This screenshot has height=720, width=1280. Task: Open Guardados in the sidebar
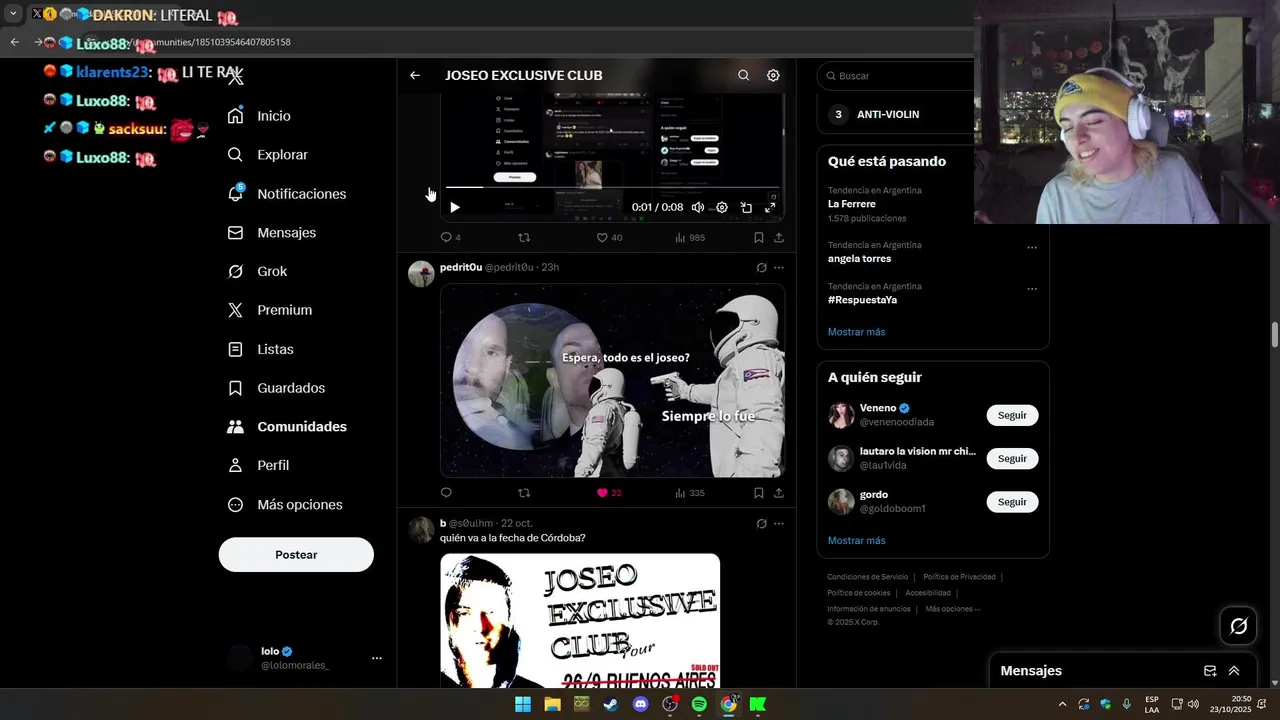(277, 388)
